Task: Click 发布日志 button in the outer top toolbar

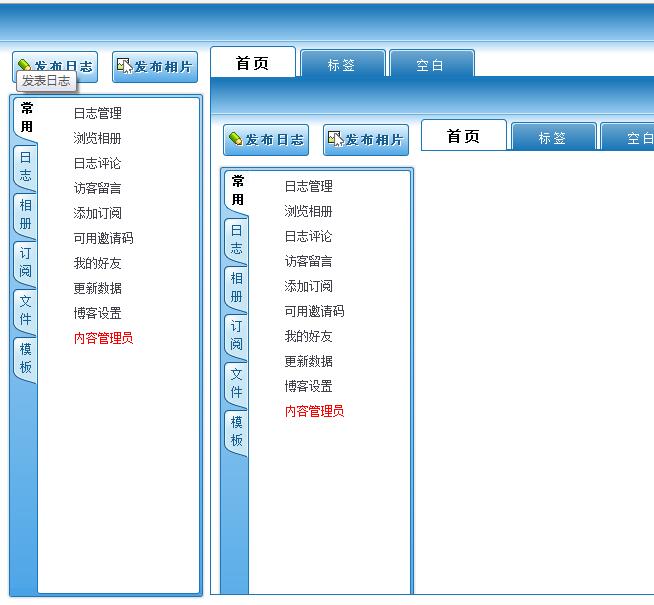Action: [55, 66]
